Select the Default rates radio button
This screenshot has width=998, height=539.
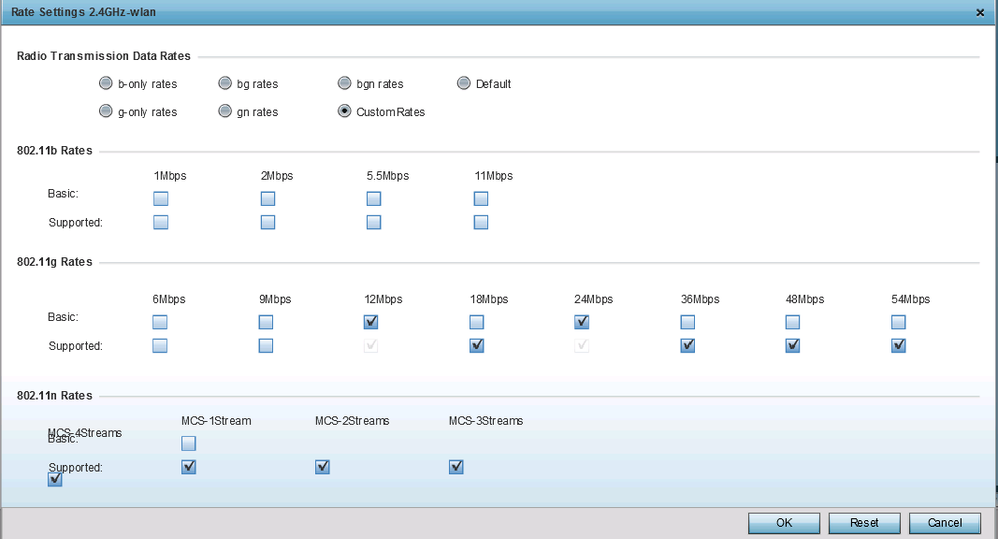464,84
